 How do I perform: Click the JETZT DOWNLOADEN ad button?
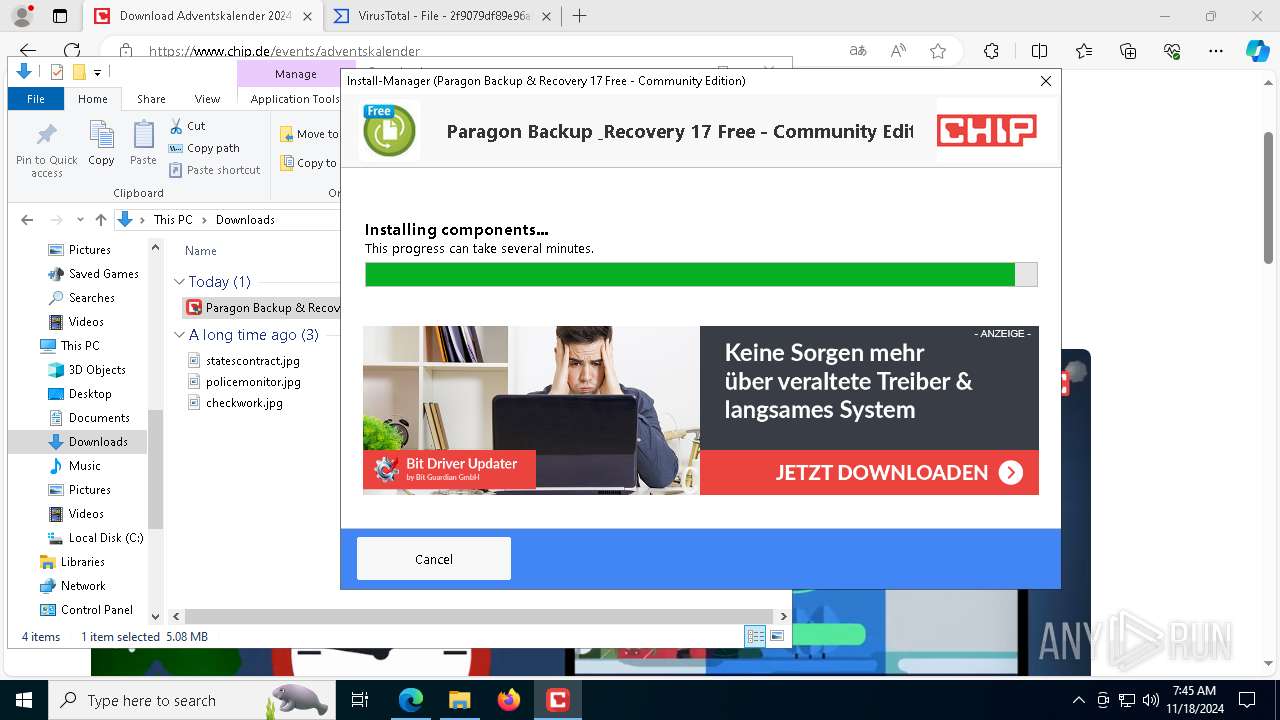[x=869, y=472]
